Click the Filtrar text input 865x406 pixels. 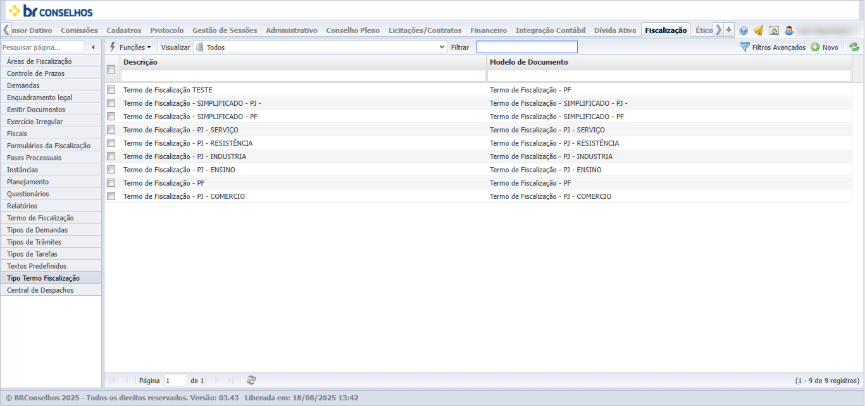[x=527, y=47]
